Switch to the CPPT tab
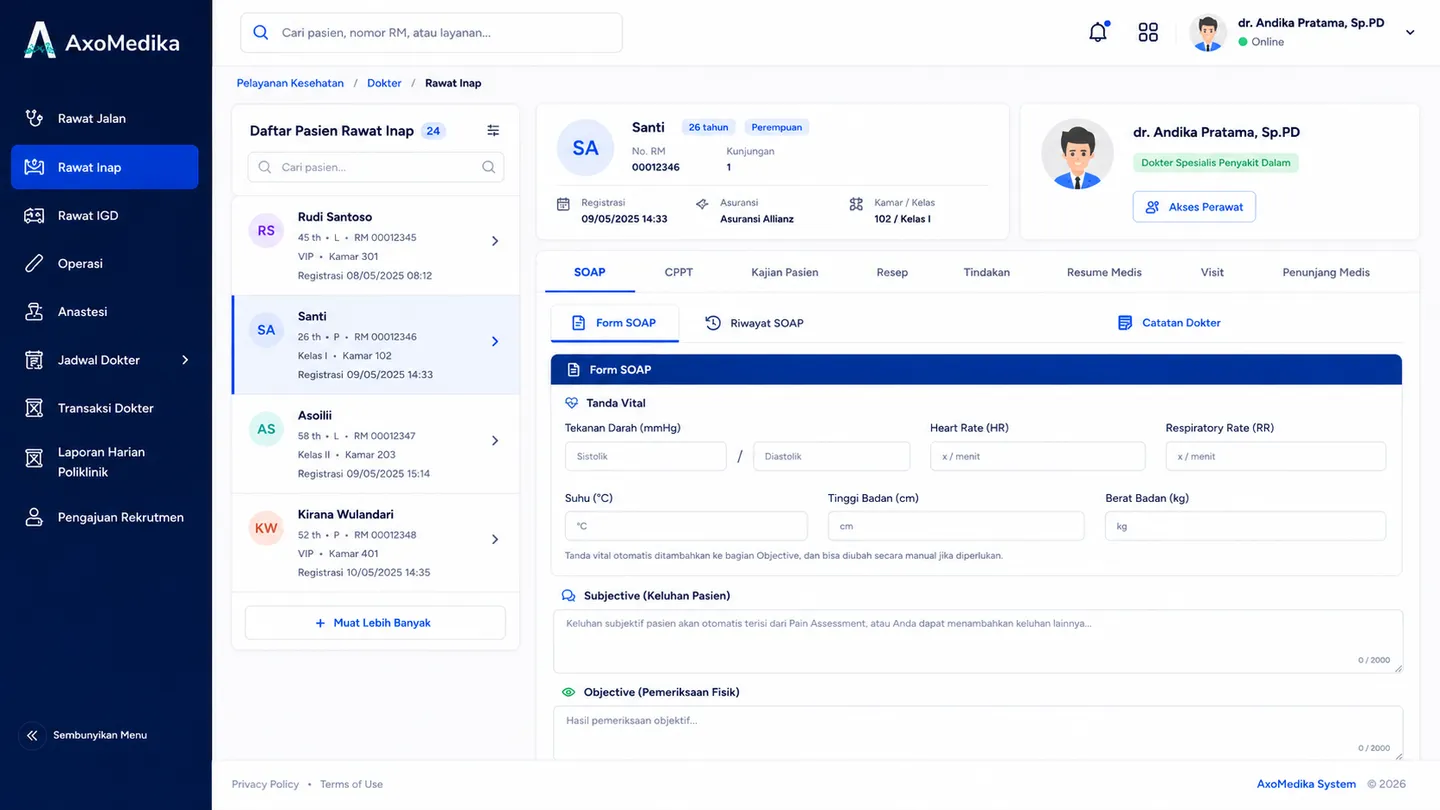 point(678,272)
